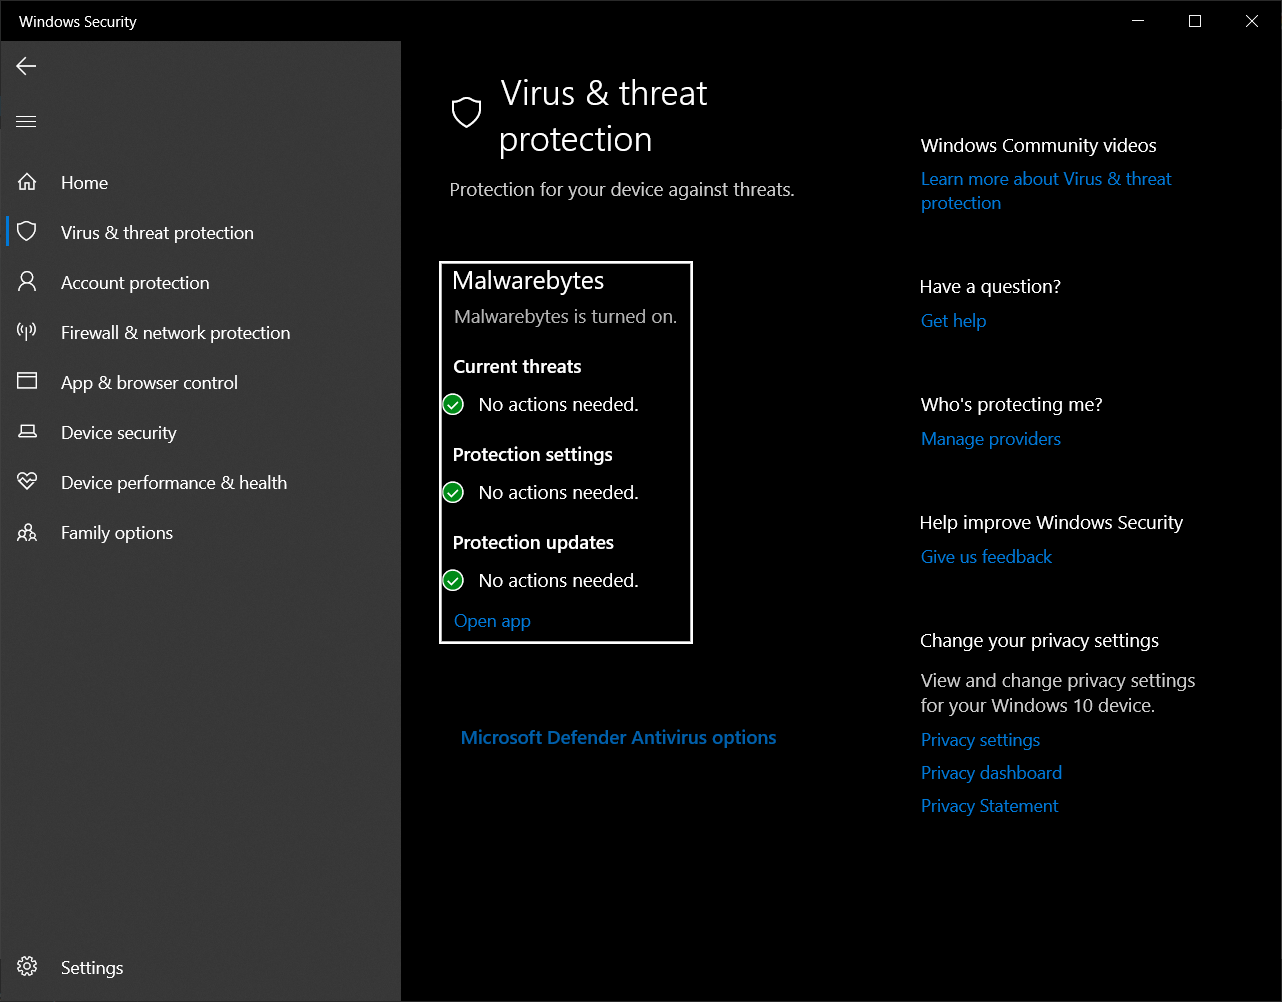Screen dimensions: 1282x1002
Task: Click the Current threats heading
Action: click(517, 367)
